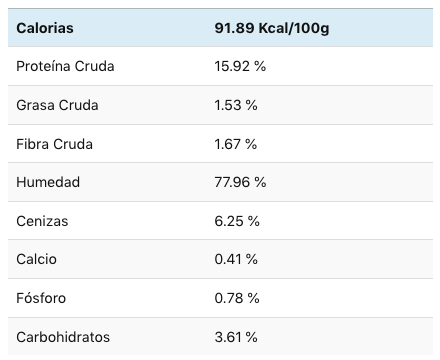The width and height of the screenshot is (440, 360).
Task: Click the Carbohidratos row label
Action: pyautogui.click(x=63, y=337)
